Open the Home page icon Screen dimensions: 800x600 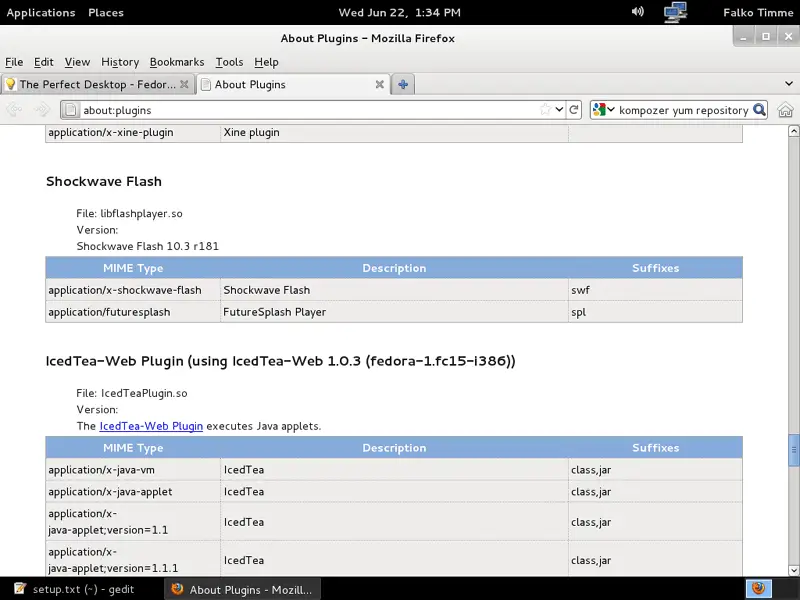[786, 110]
